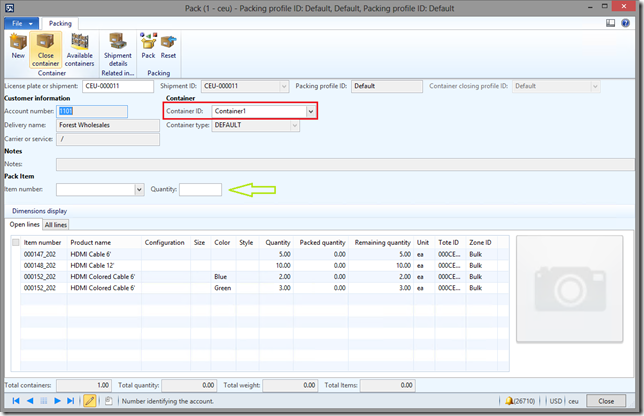This screenshot has height=416, width=644.
Task: Click the Reset icon in ribbon
Action: point(168,46)
